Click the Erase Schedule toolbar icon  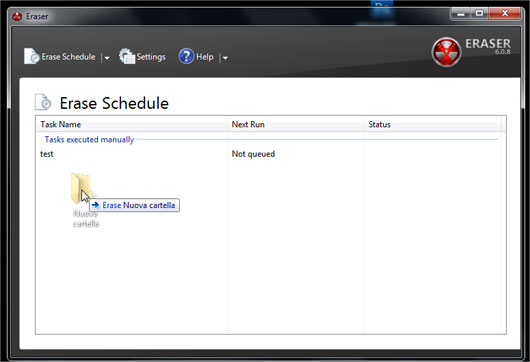click(32, 56)
